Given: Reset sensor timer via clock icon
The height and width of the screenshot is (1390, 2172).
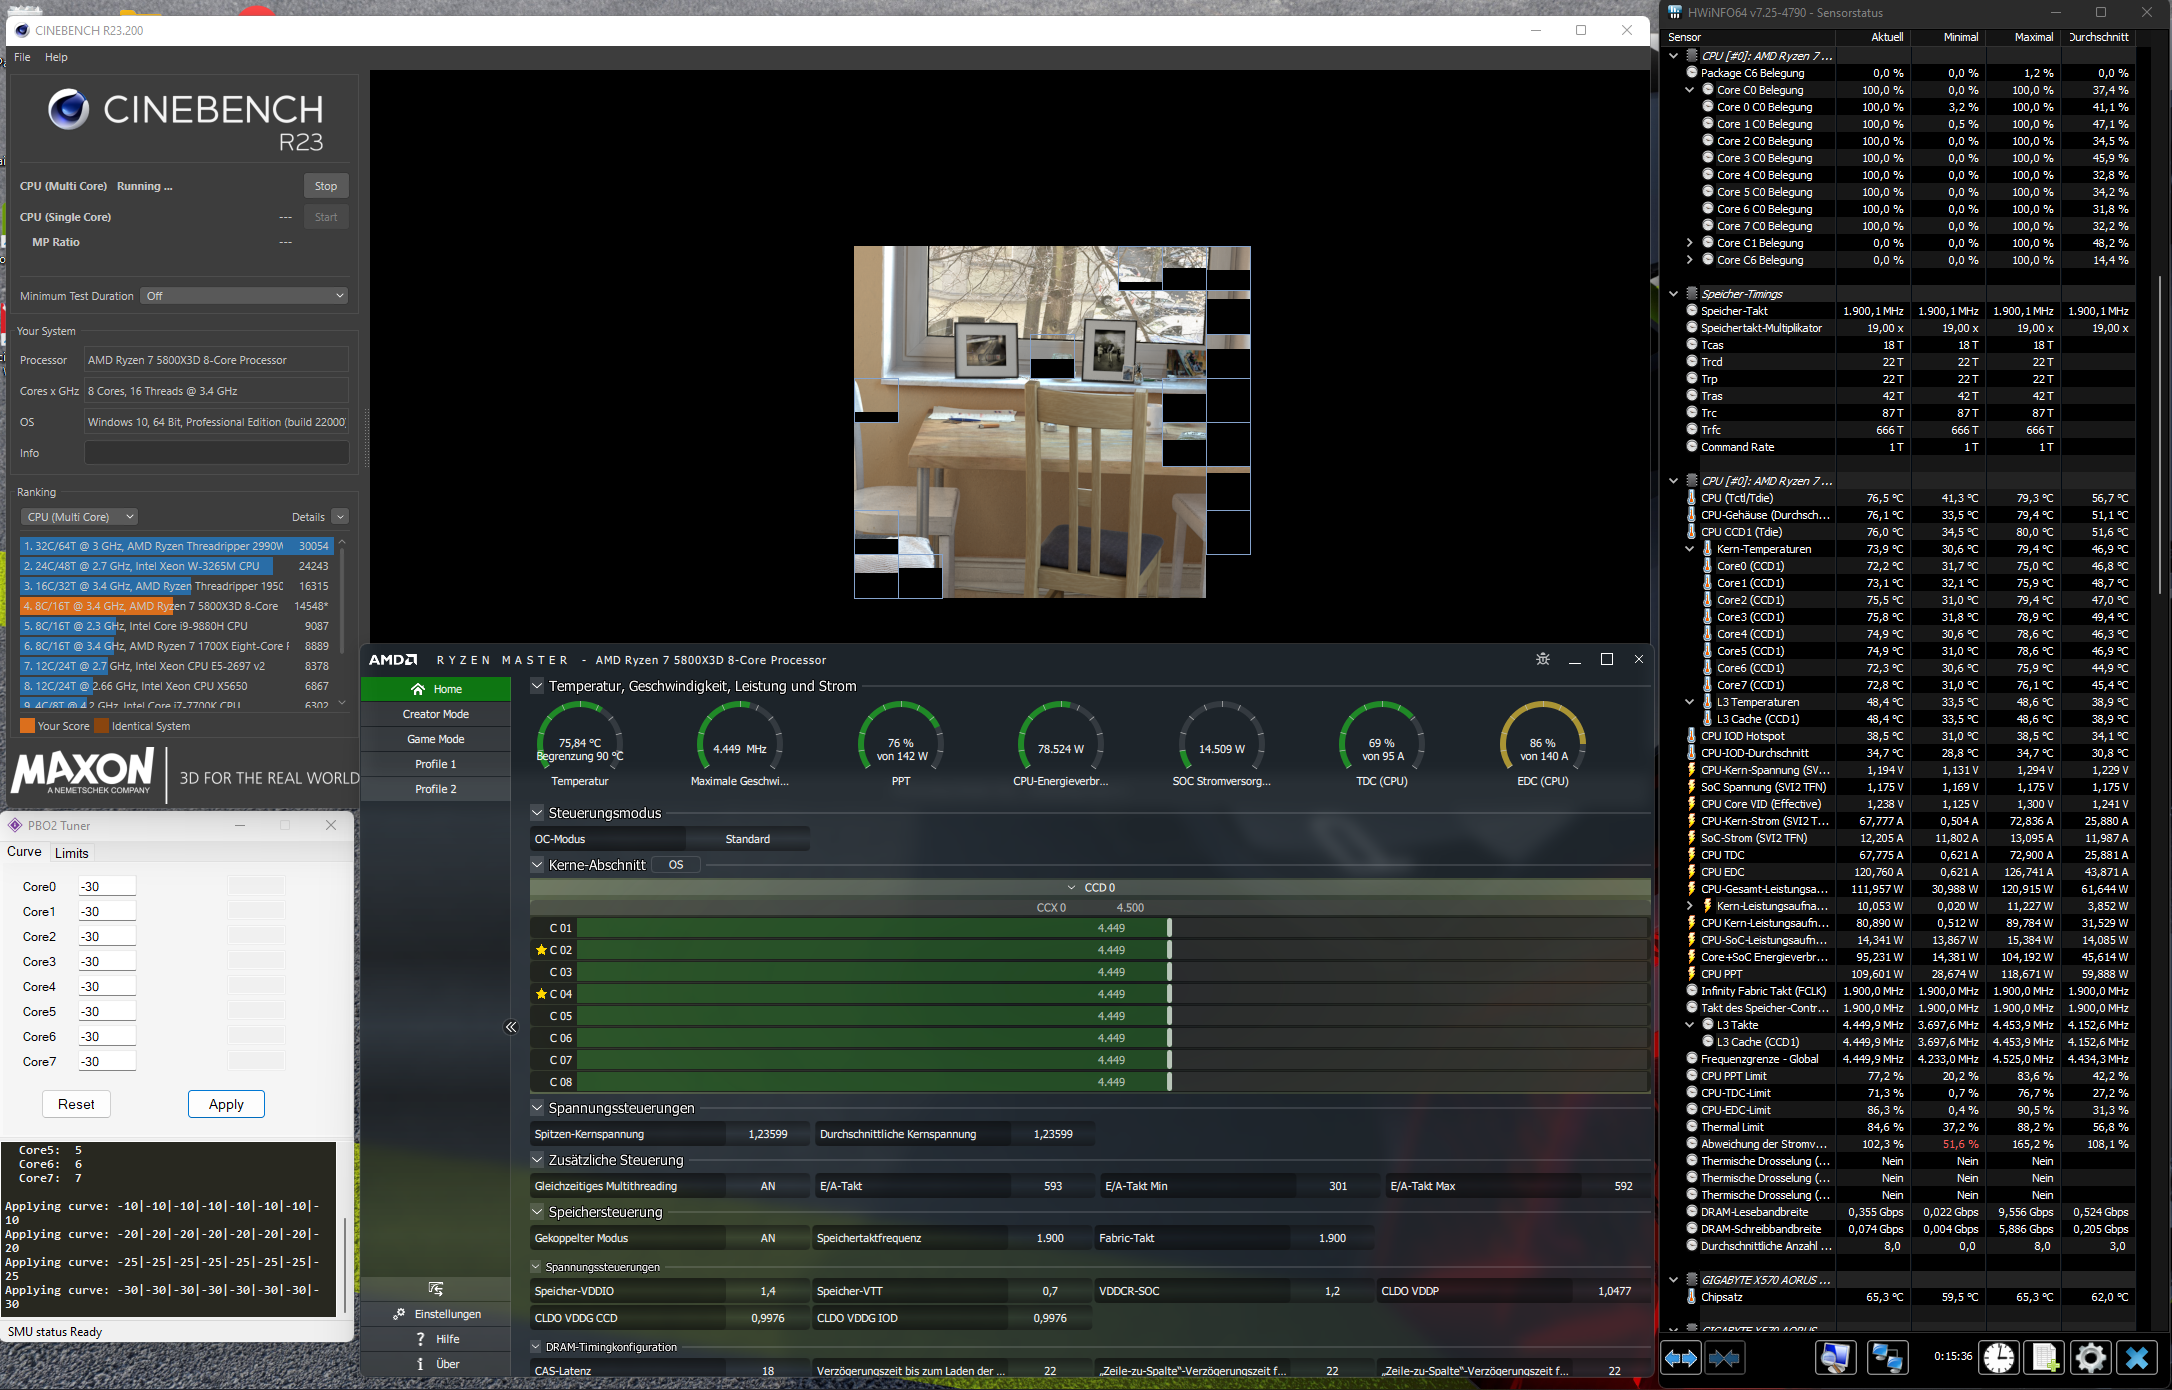Looking at the screenshot, I should [1999, 1357].
